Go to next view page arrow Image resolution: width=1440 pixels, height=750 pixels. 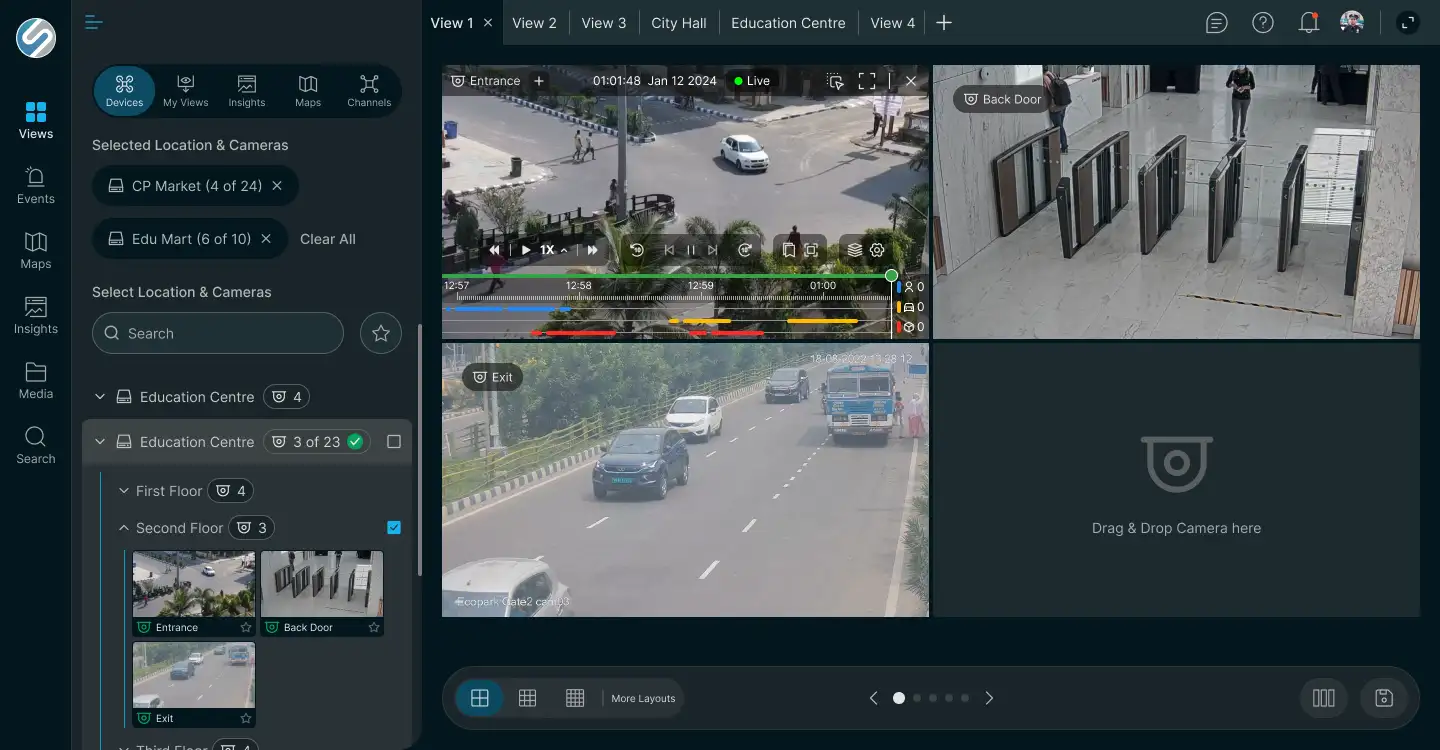(989, 698)
